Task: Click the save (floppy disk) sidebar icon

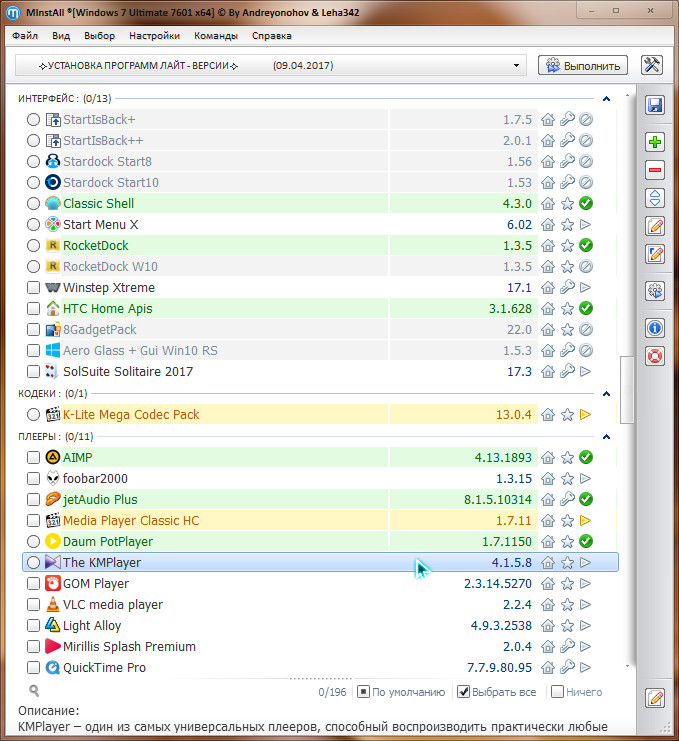Action: tap(655, 105)
